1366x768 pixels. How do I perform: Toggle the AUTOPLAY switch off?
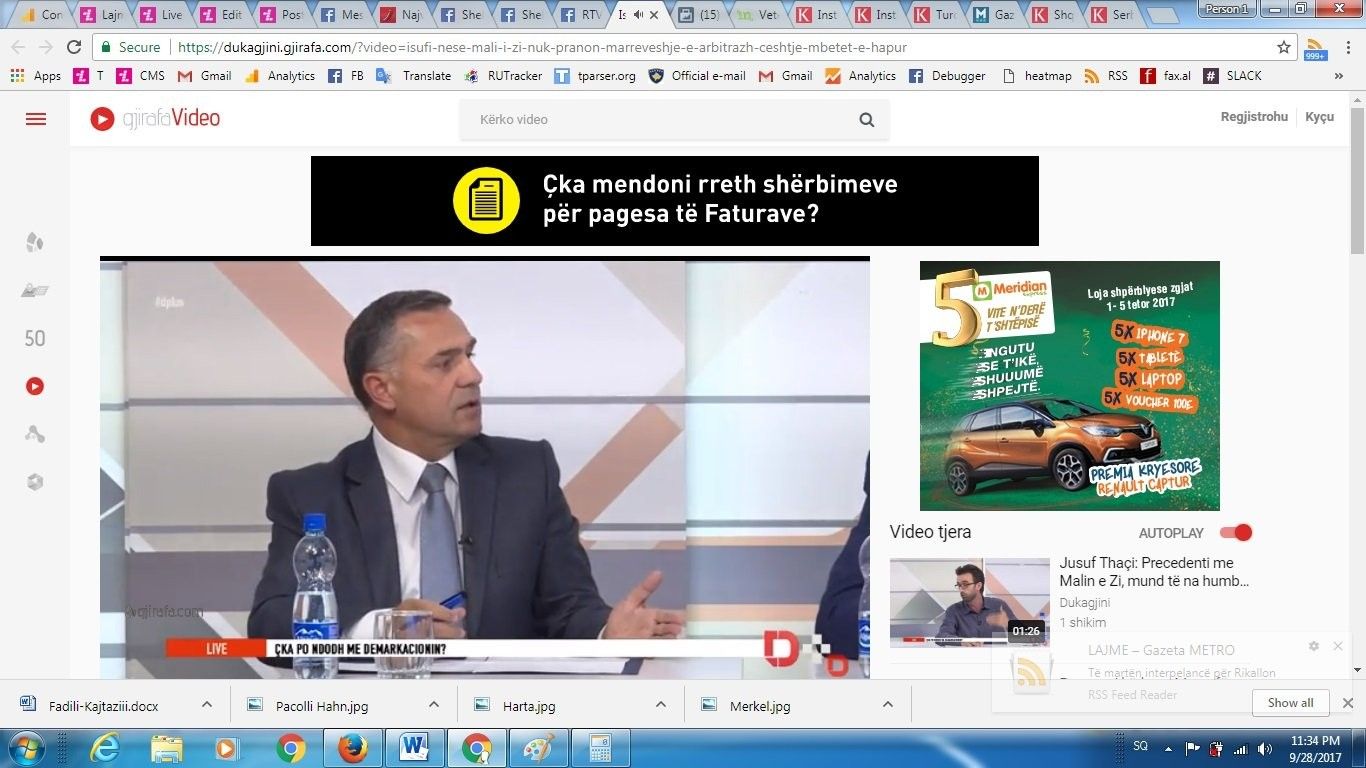pos(1236,533)
